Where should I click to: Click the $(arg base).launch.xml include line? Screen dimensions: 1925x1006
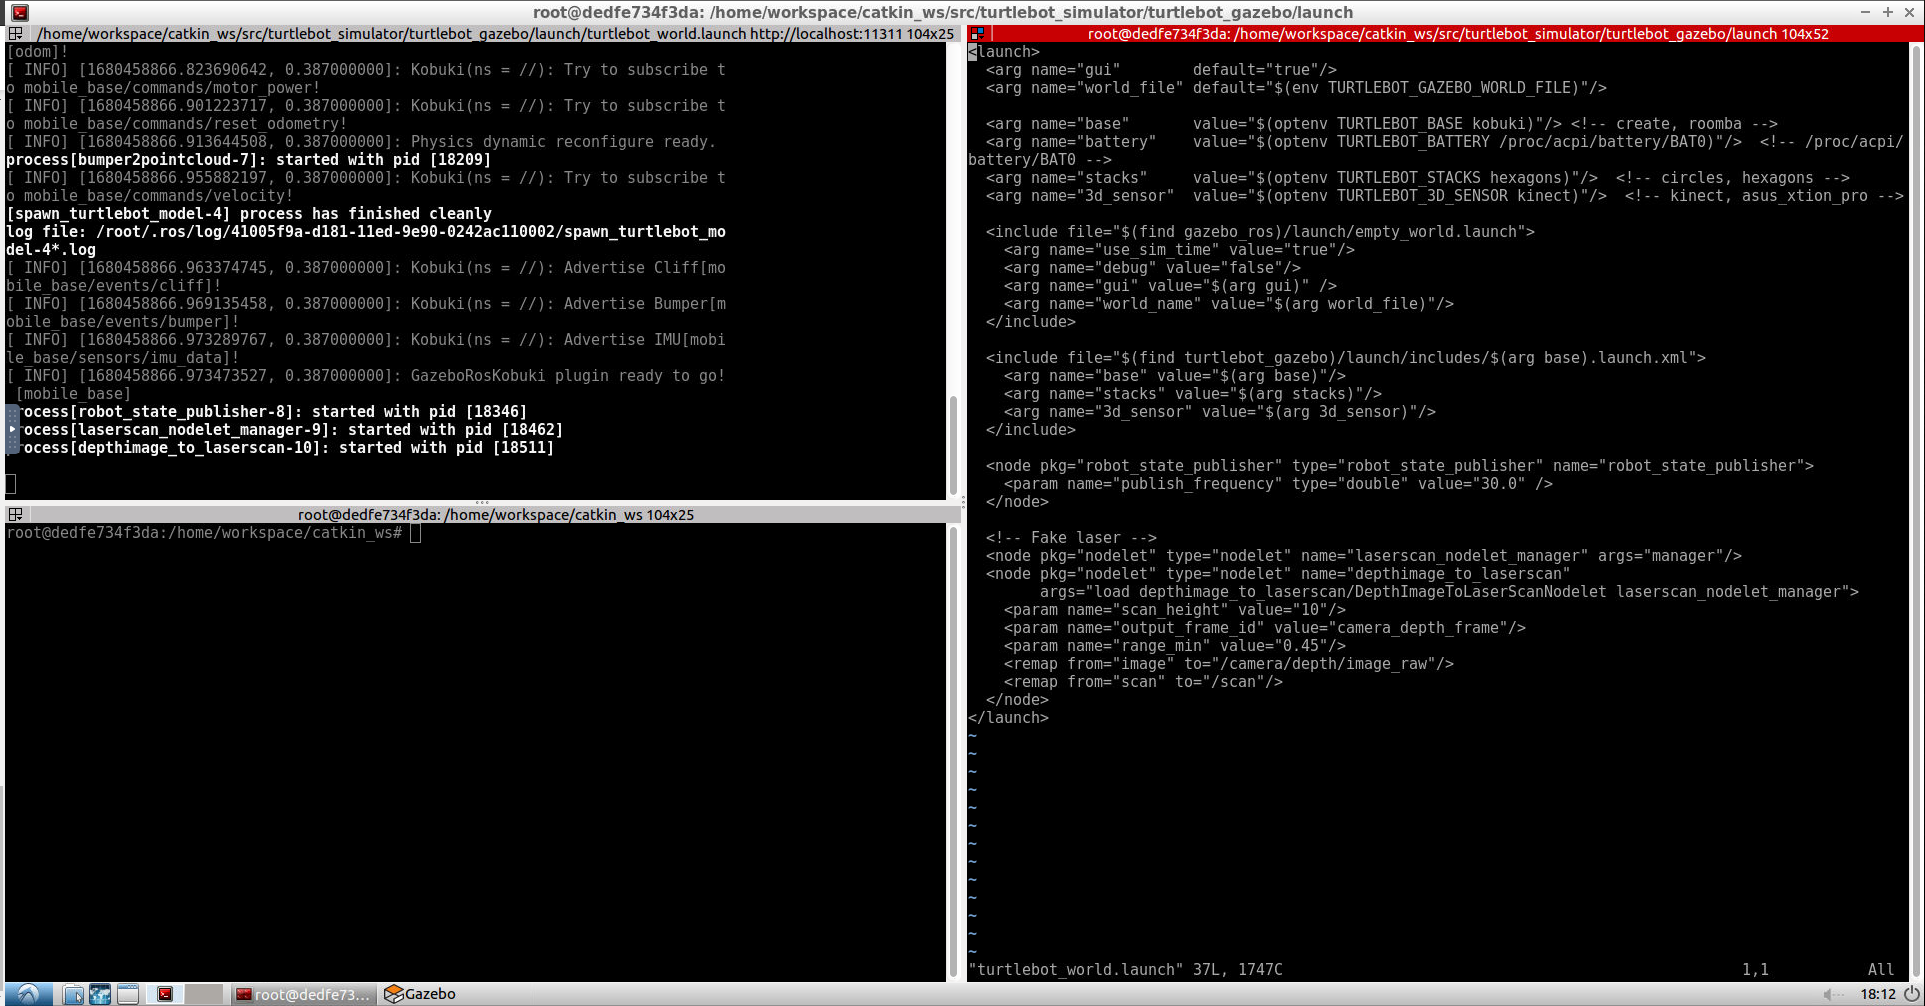tap(1346, 358)
